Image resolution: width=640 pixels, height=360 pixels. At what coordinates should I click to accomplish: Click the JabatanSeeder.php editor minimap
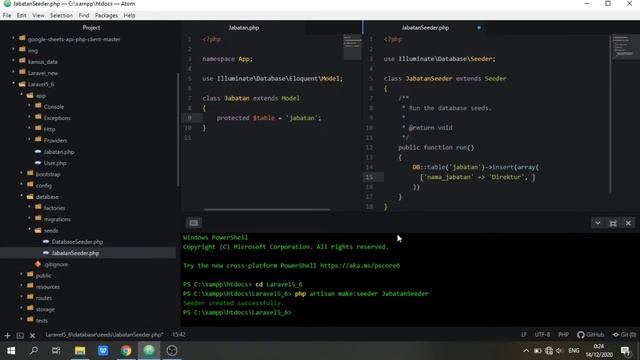625,47
